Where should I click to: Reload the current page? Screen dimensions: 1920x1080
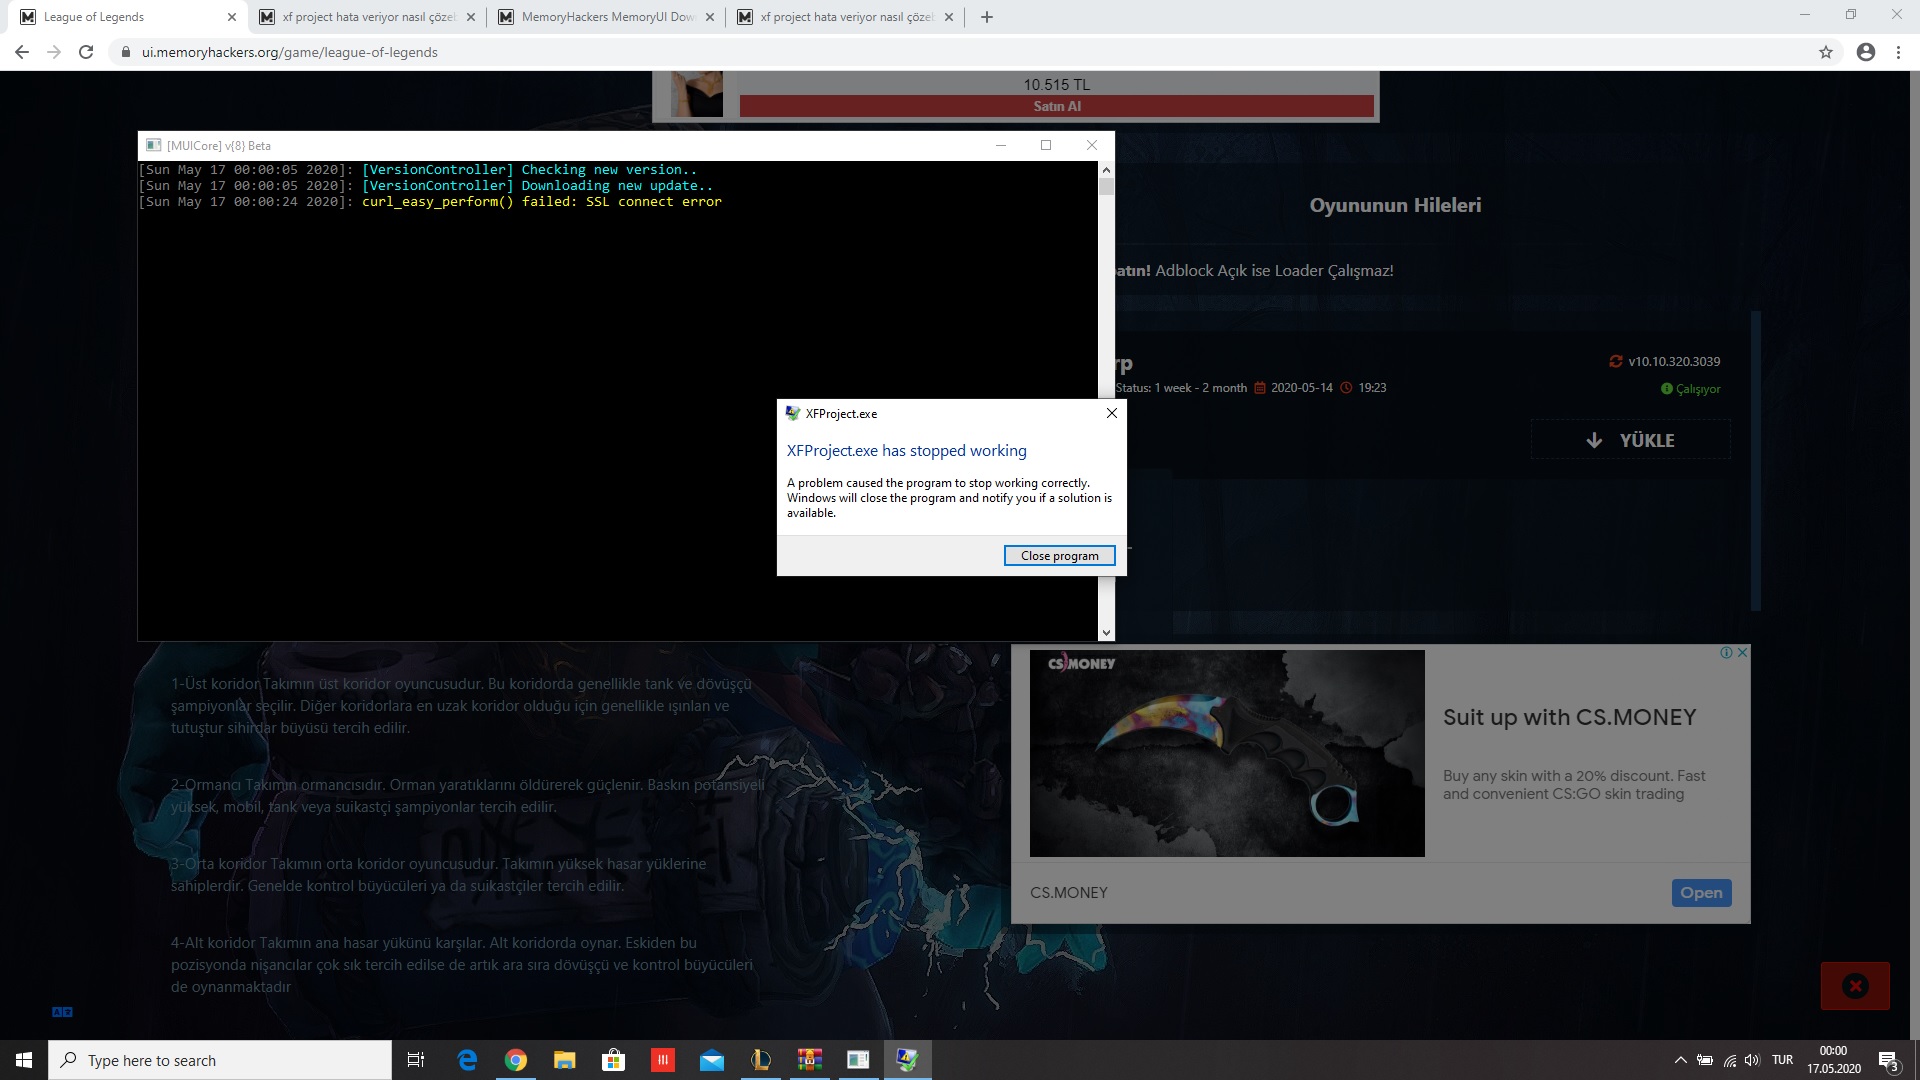tap(86, 52)
